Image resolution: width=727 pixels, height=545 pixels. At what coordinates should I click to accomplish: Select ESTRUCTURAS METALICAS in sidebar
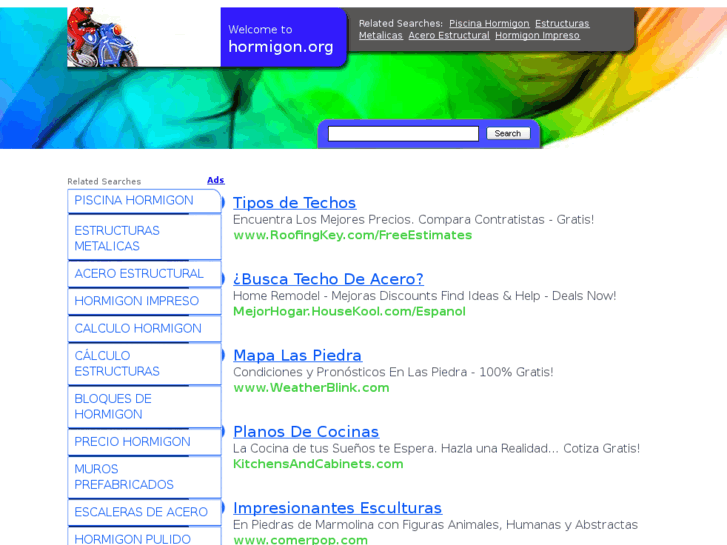(144, 238)
